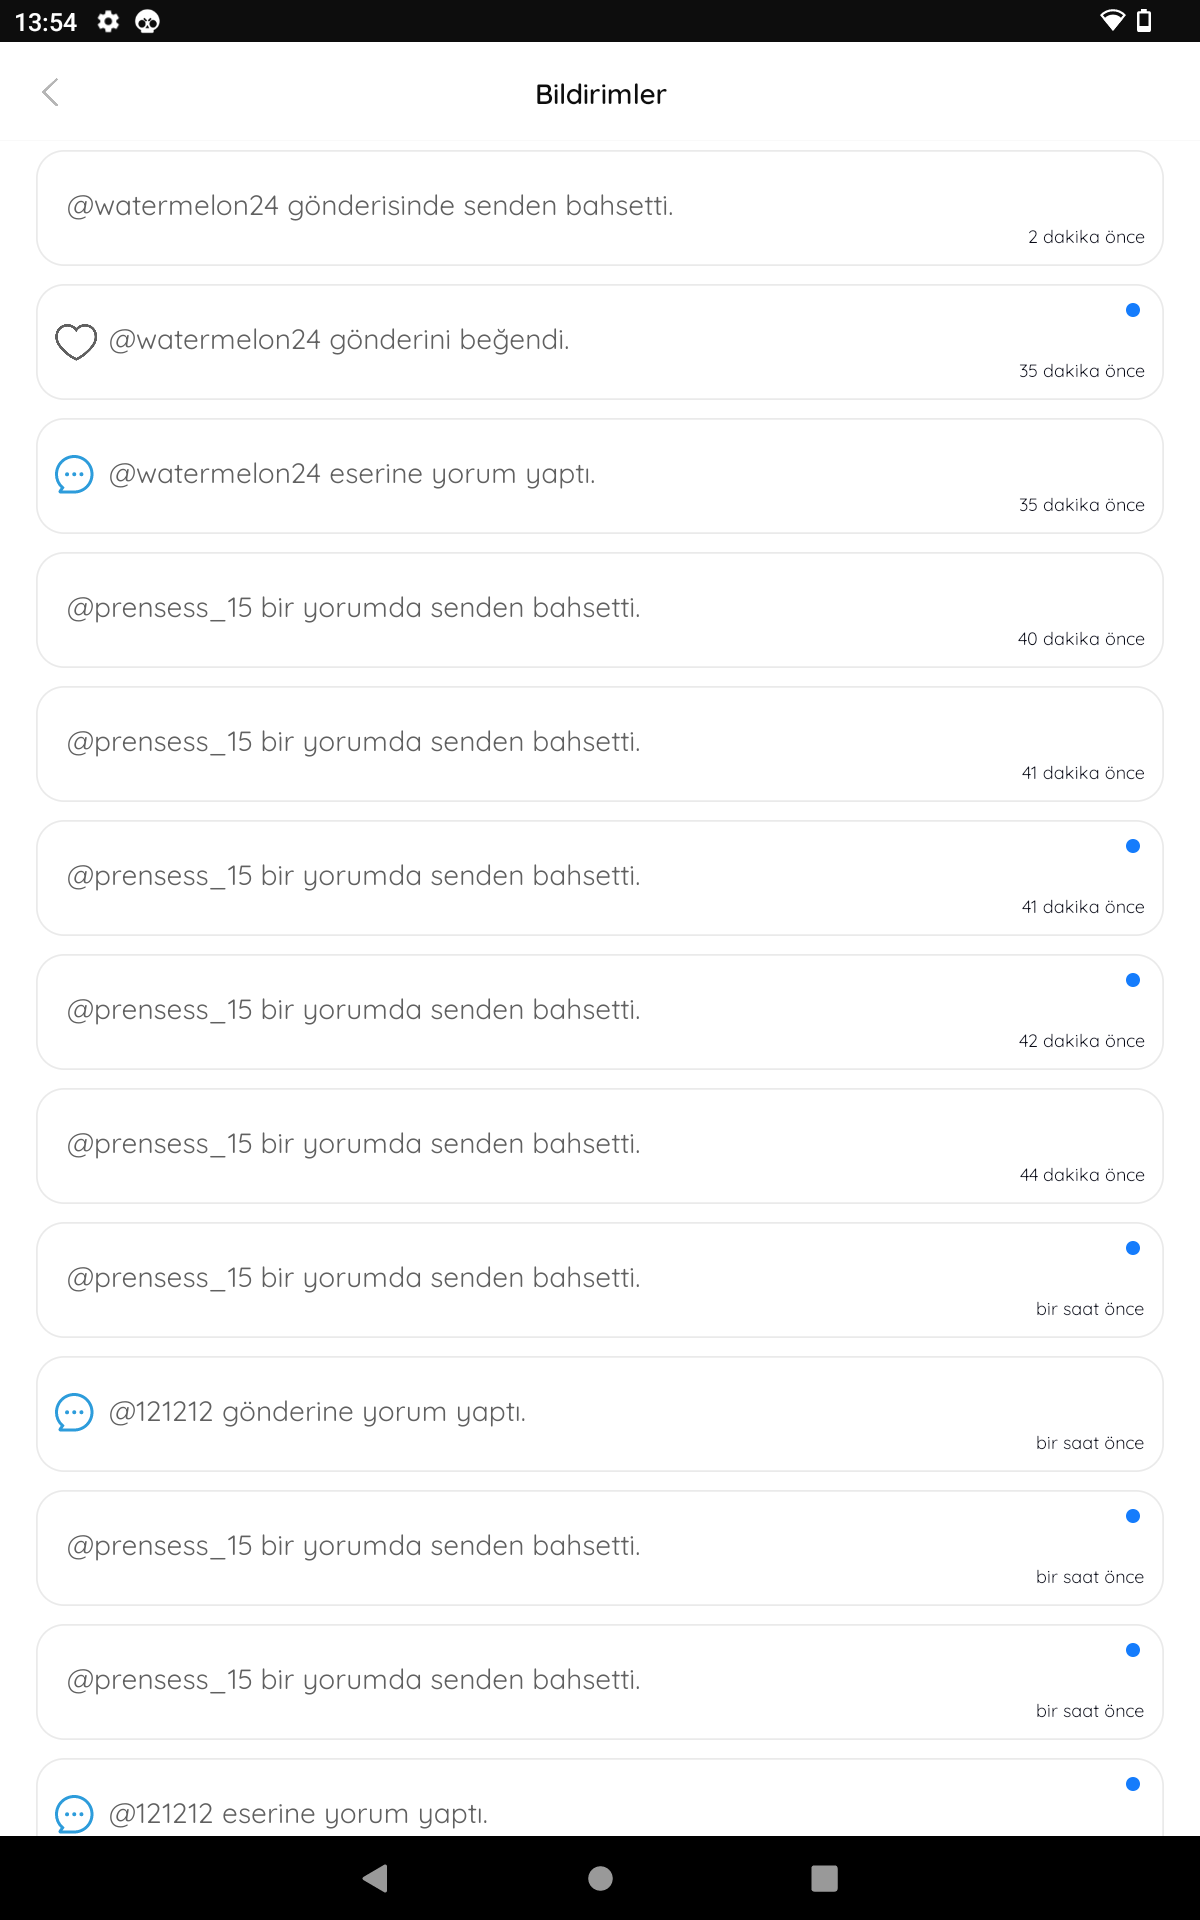Open the watermelon24 eserine yorum yaptı notification

pyautogui.click(x=600, y=476)
